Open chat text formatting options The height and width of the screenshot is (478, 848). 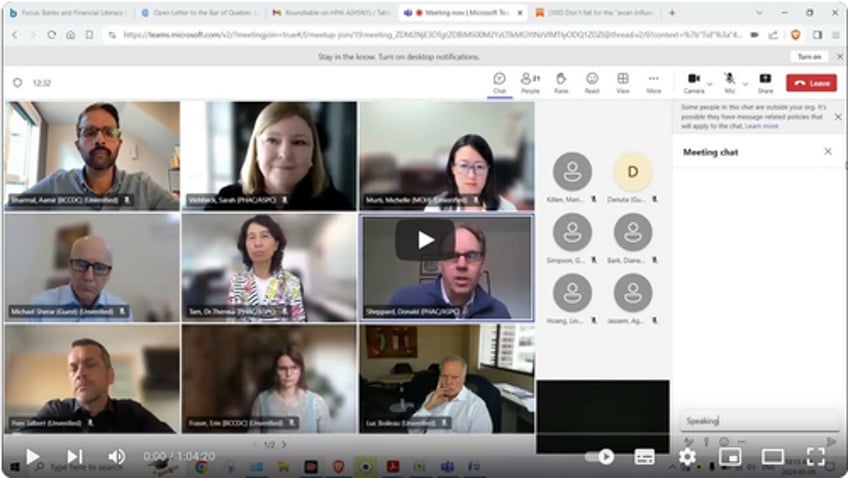click(688, 441)
